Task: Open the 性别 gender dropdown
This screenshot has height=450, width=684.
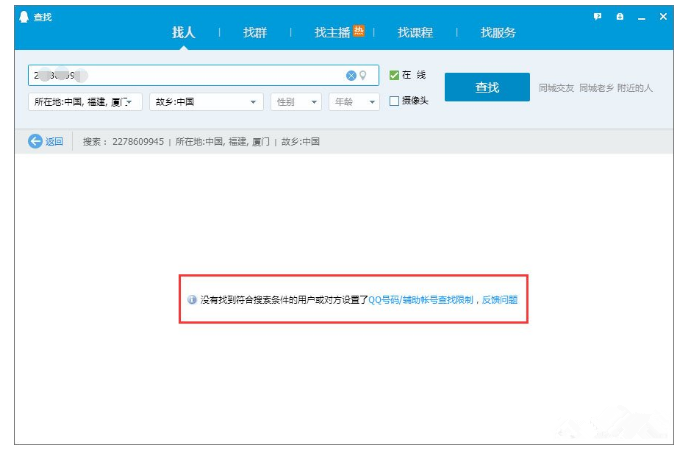Action: (296, 102)
